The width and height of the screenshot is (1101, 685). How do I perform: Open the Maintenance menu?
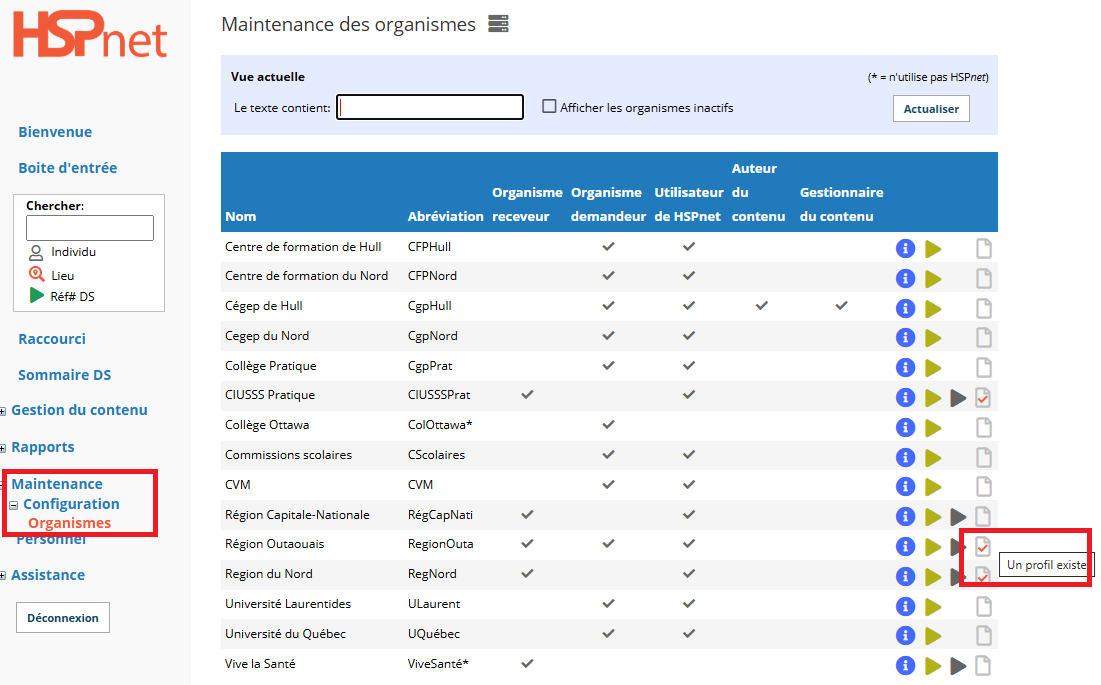click(57, 484)
